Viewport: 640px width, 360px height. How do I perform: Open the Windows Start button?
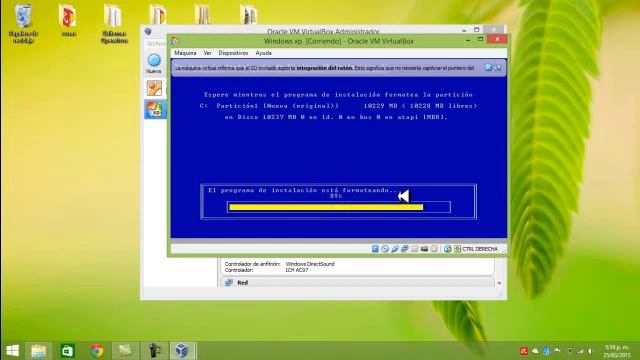coord(12,351)
